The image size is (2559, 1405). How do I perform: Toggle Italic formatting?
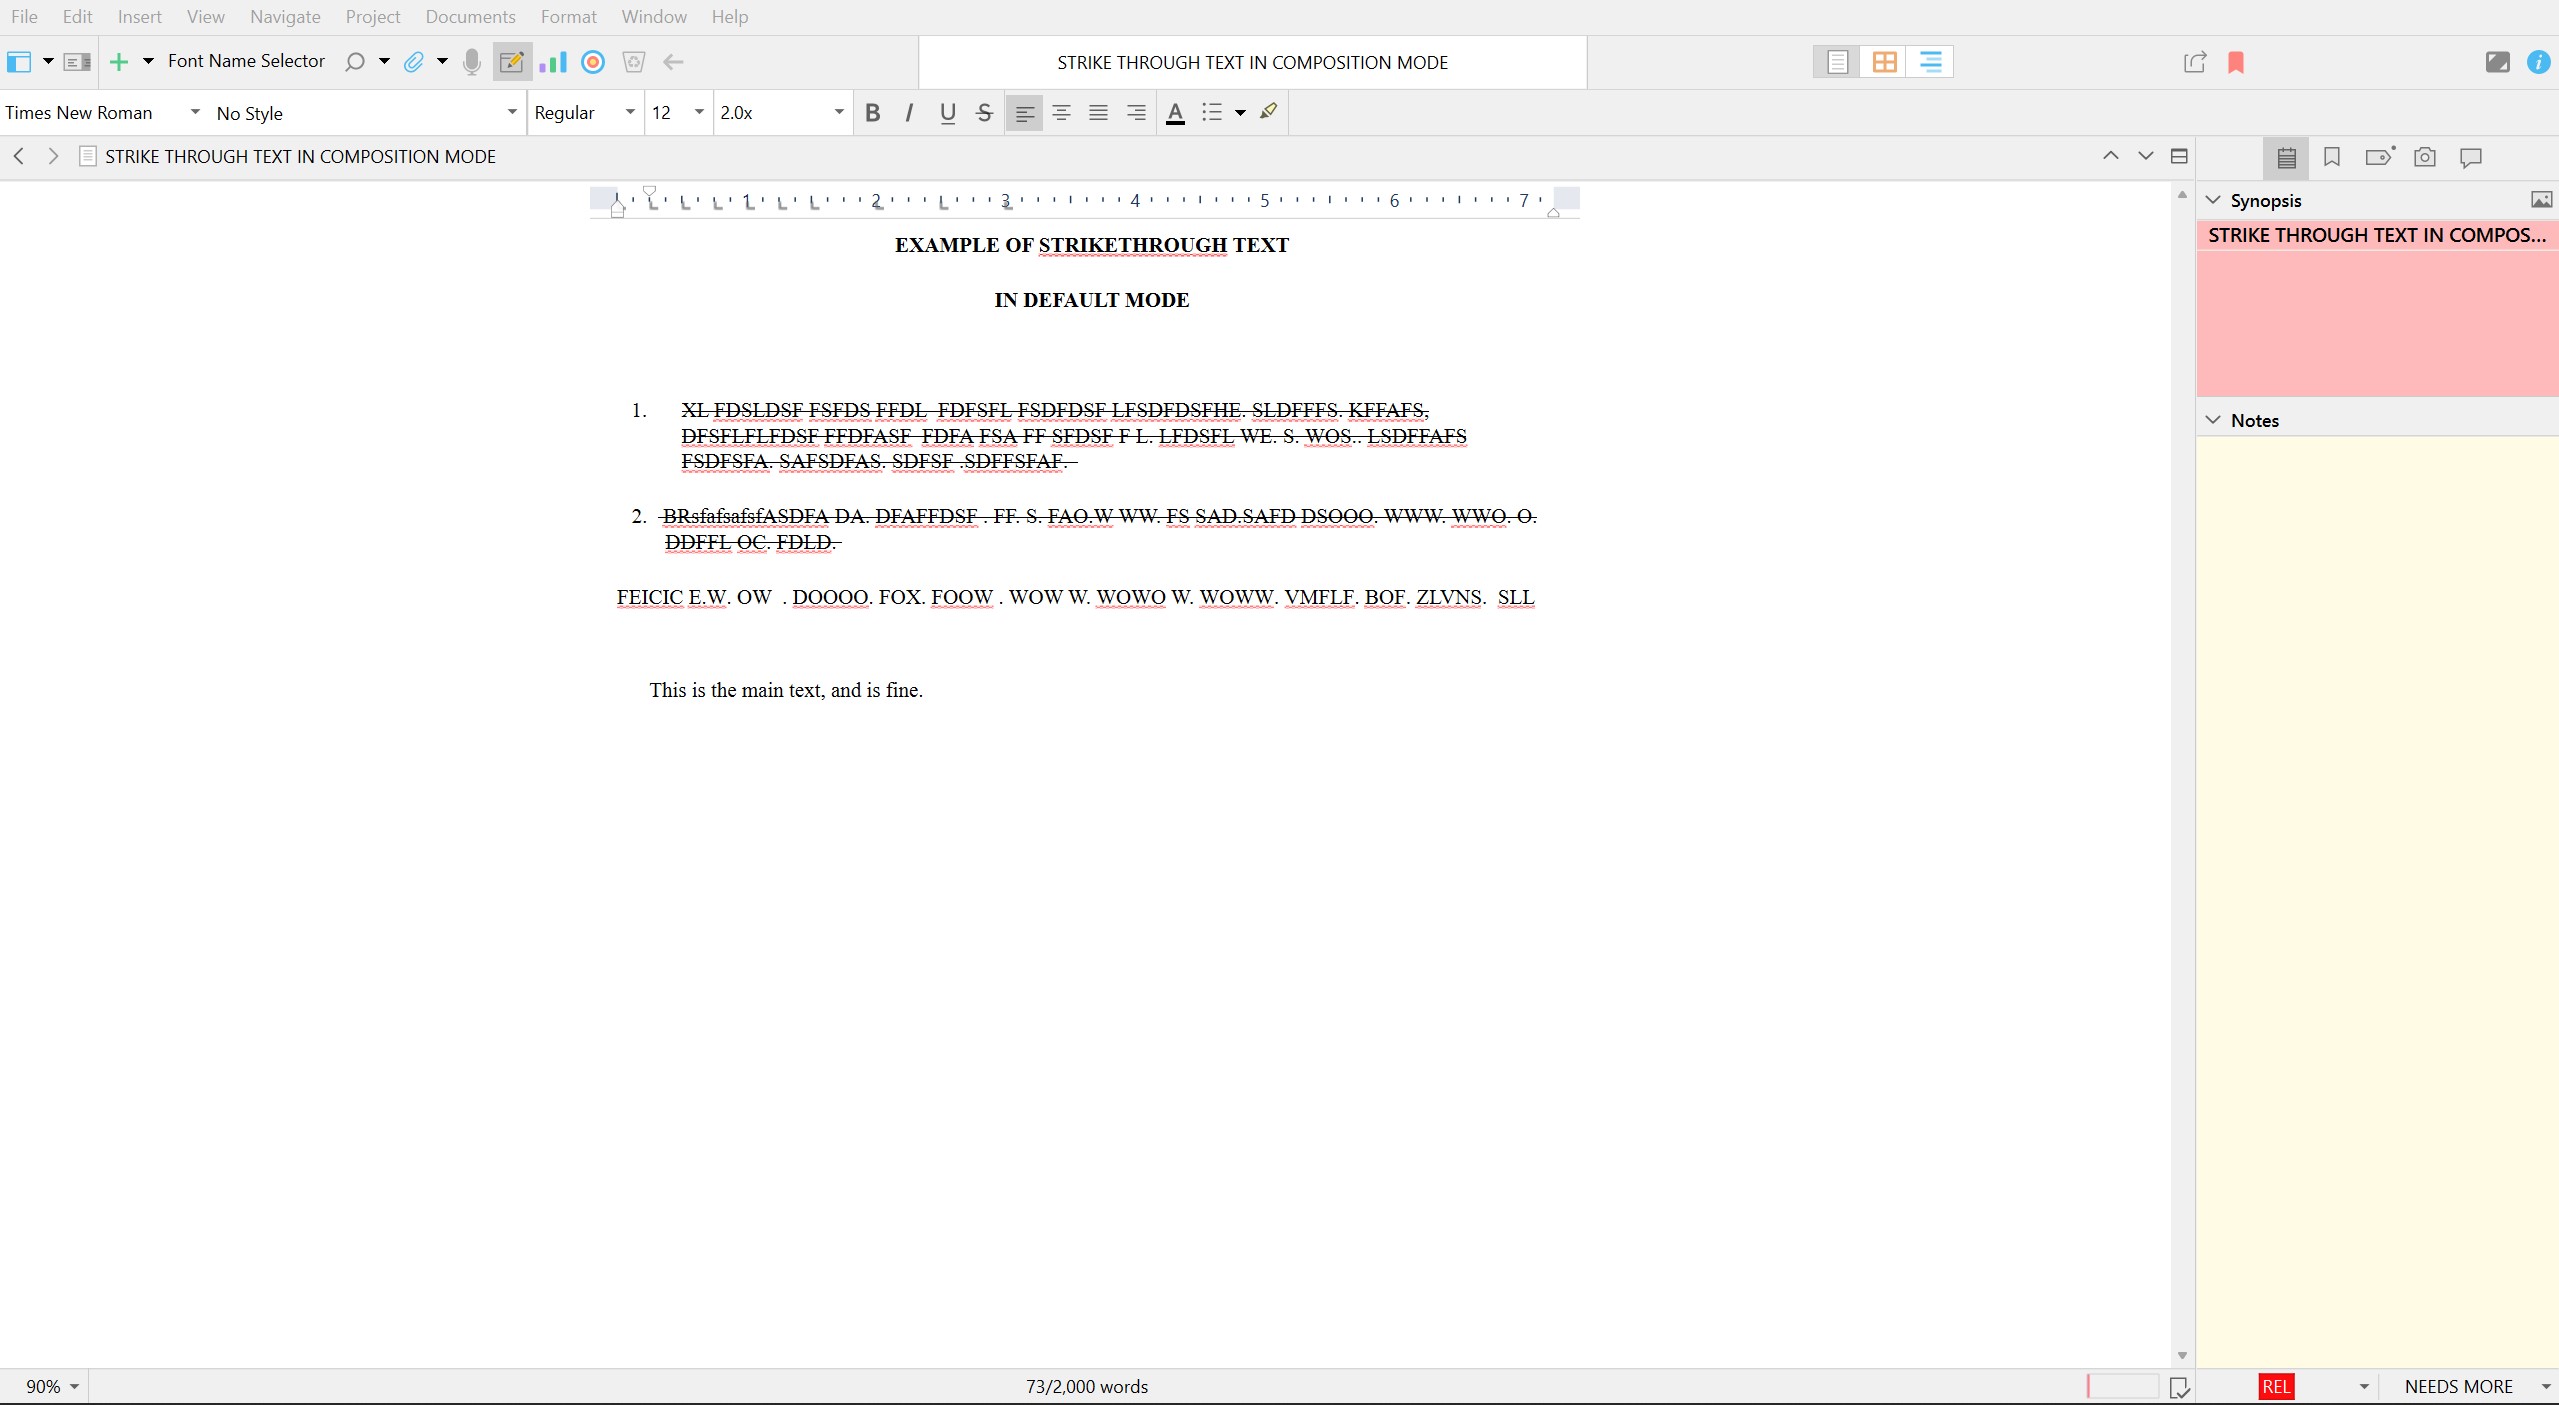[x=908, y=112]
